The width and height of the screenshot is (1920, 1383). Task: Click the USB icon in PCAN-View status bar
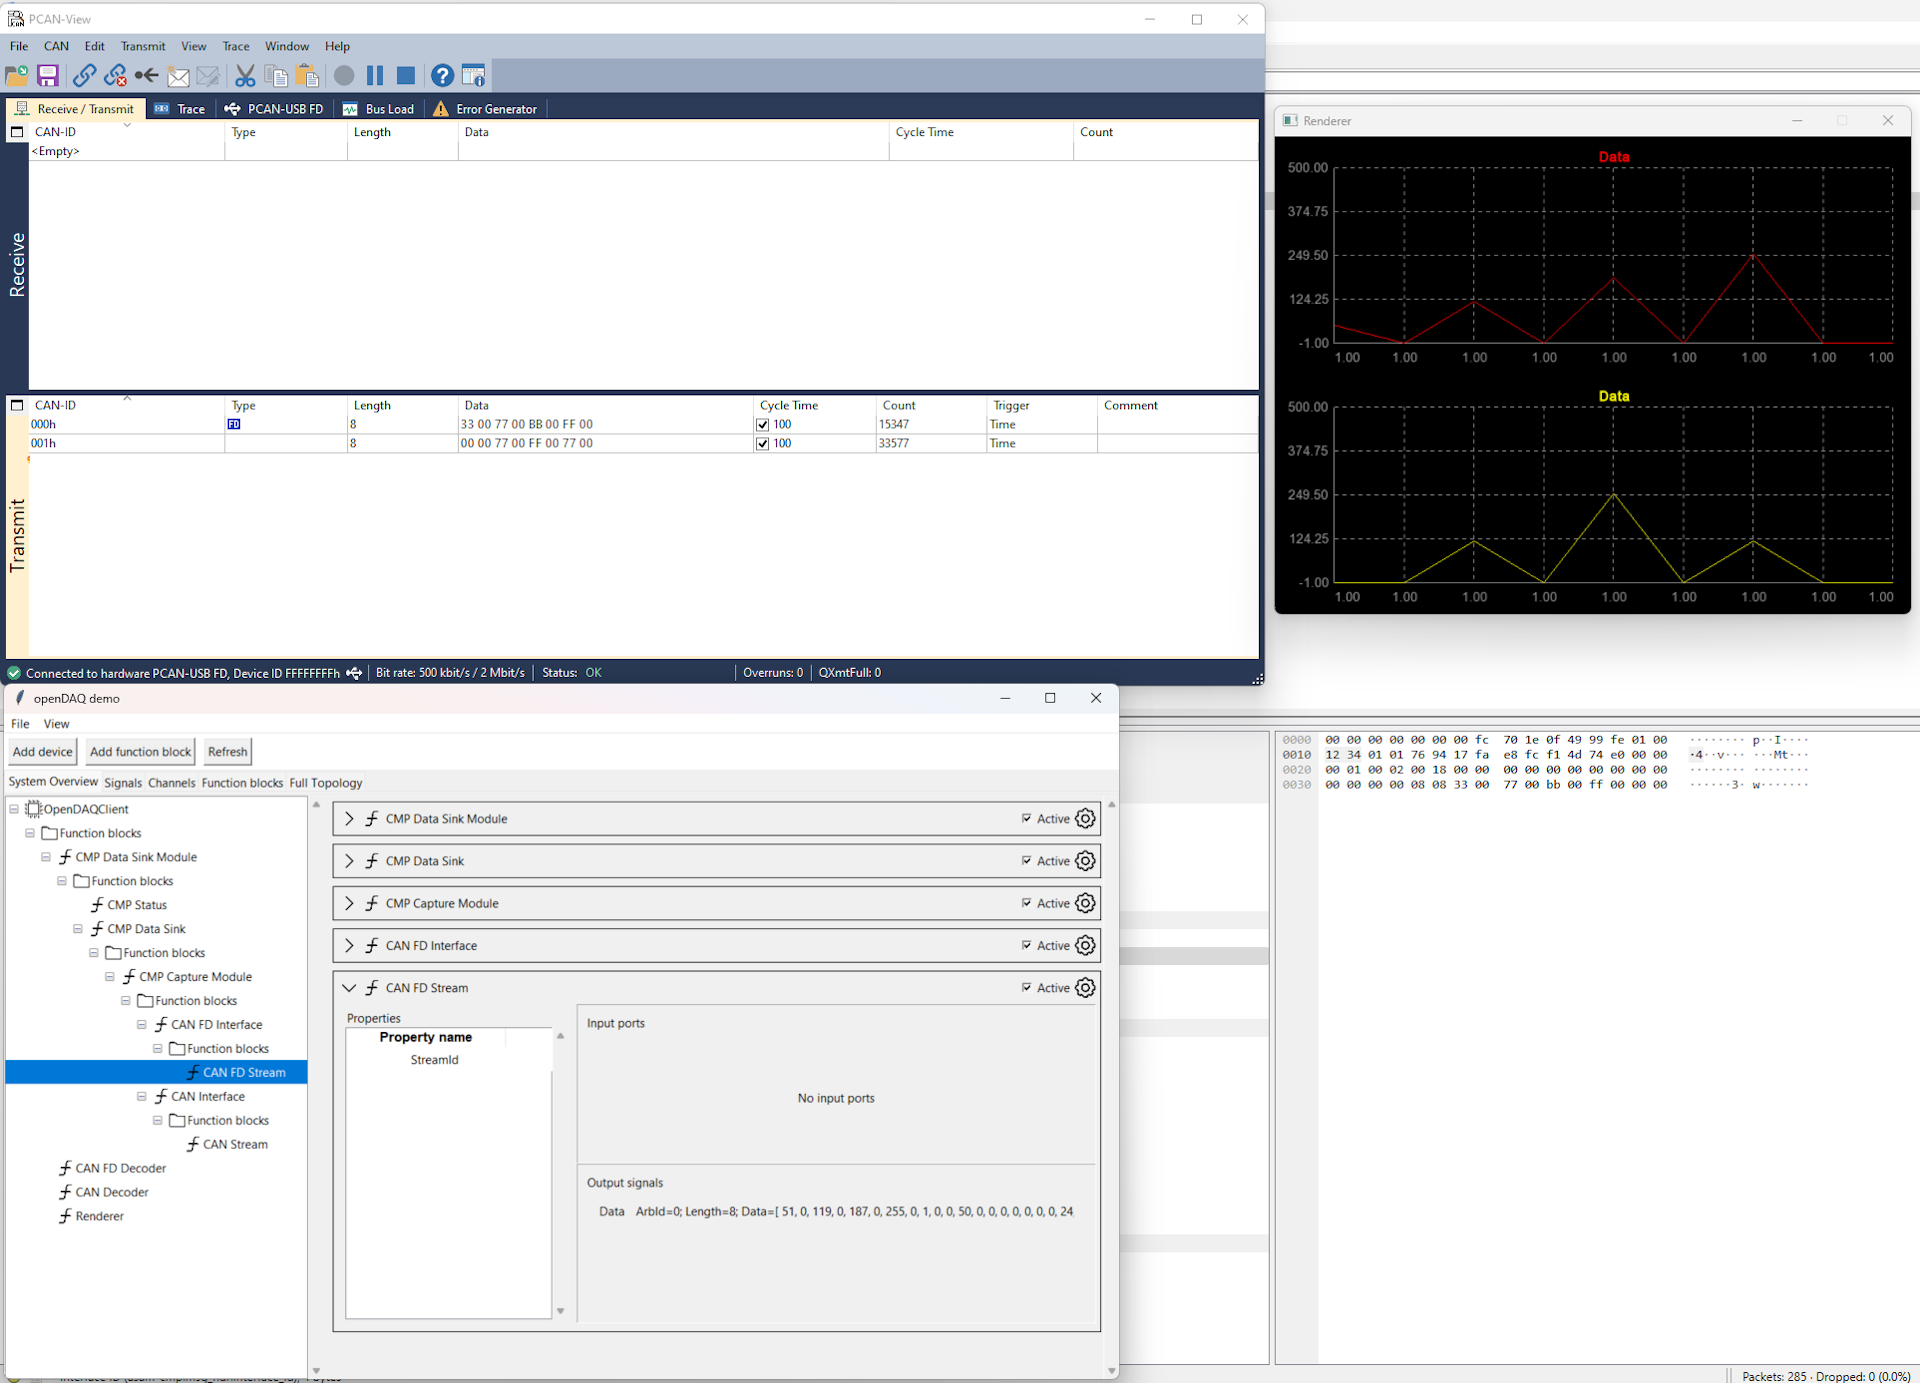[354, 673]
